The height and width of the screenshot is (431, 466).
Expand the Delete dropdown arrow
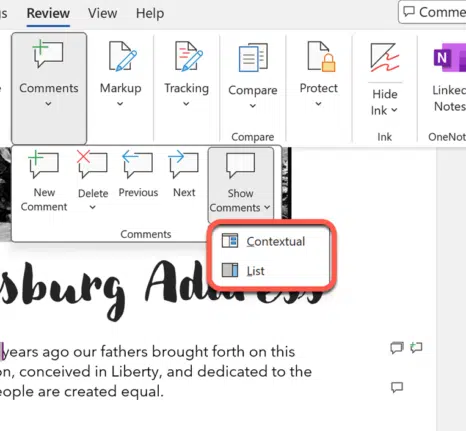tap(93, 207)
